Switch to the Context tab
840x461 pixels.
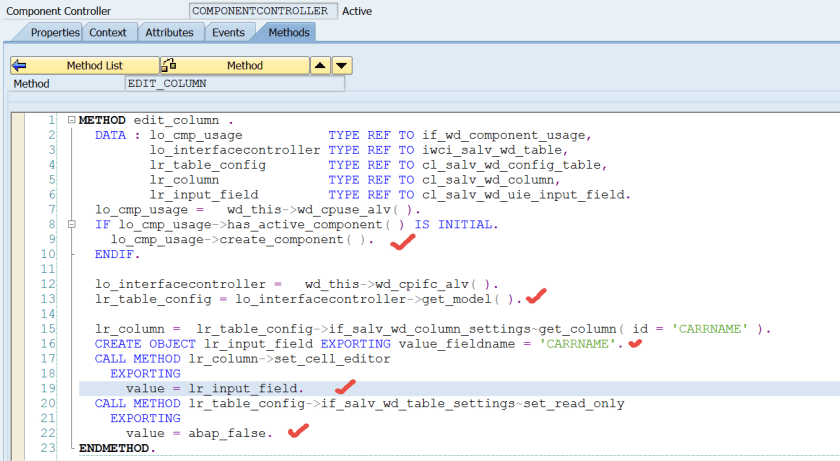click(x=108, y=33)
